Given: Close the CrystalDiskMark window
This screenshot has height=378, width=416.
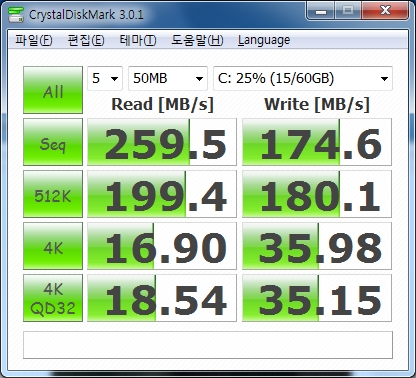Looking at the screenshot, I should coord(385,11).
